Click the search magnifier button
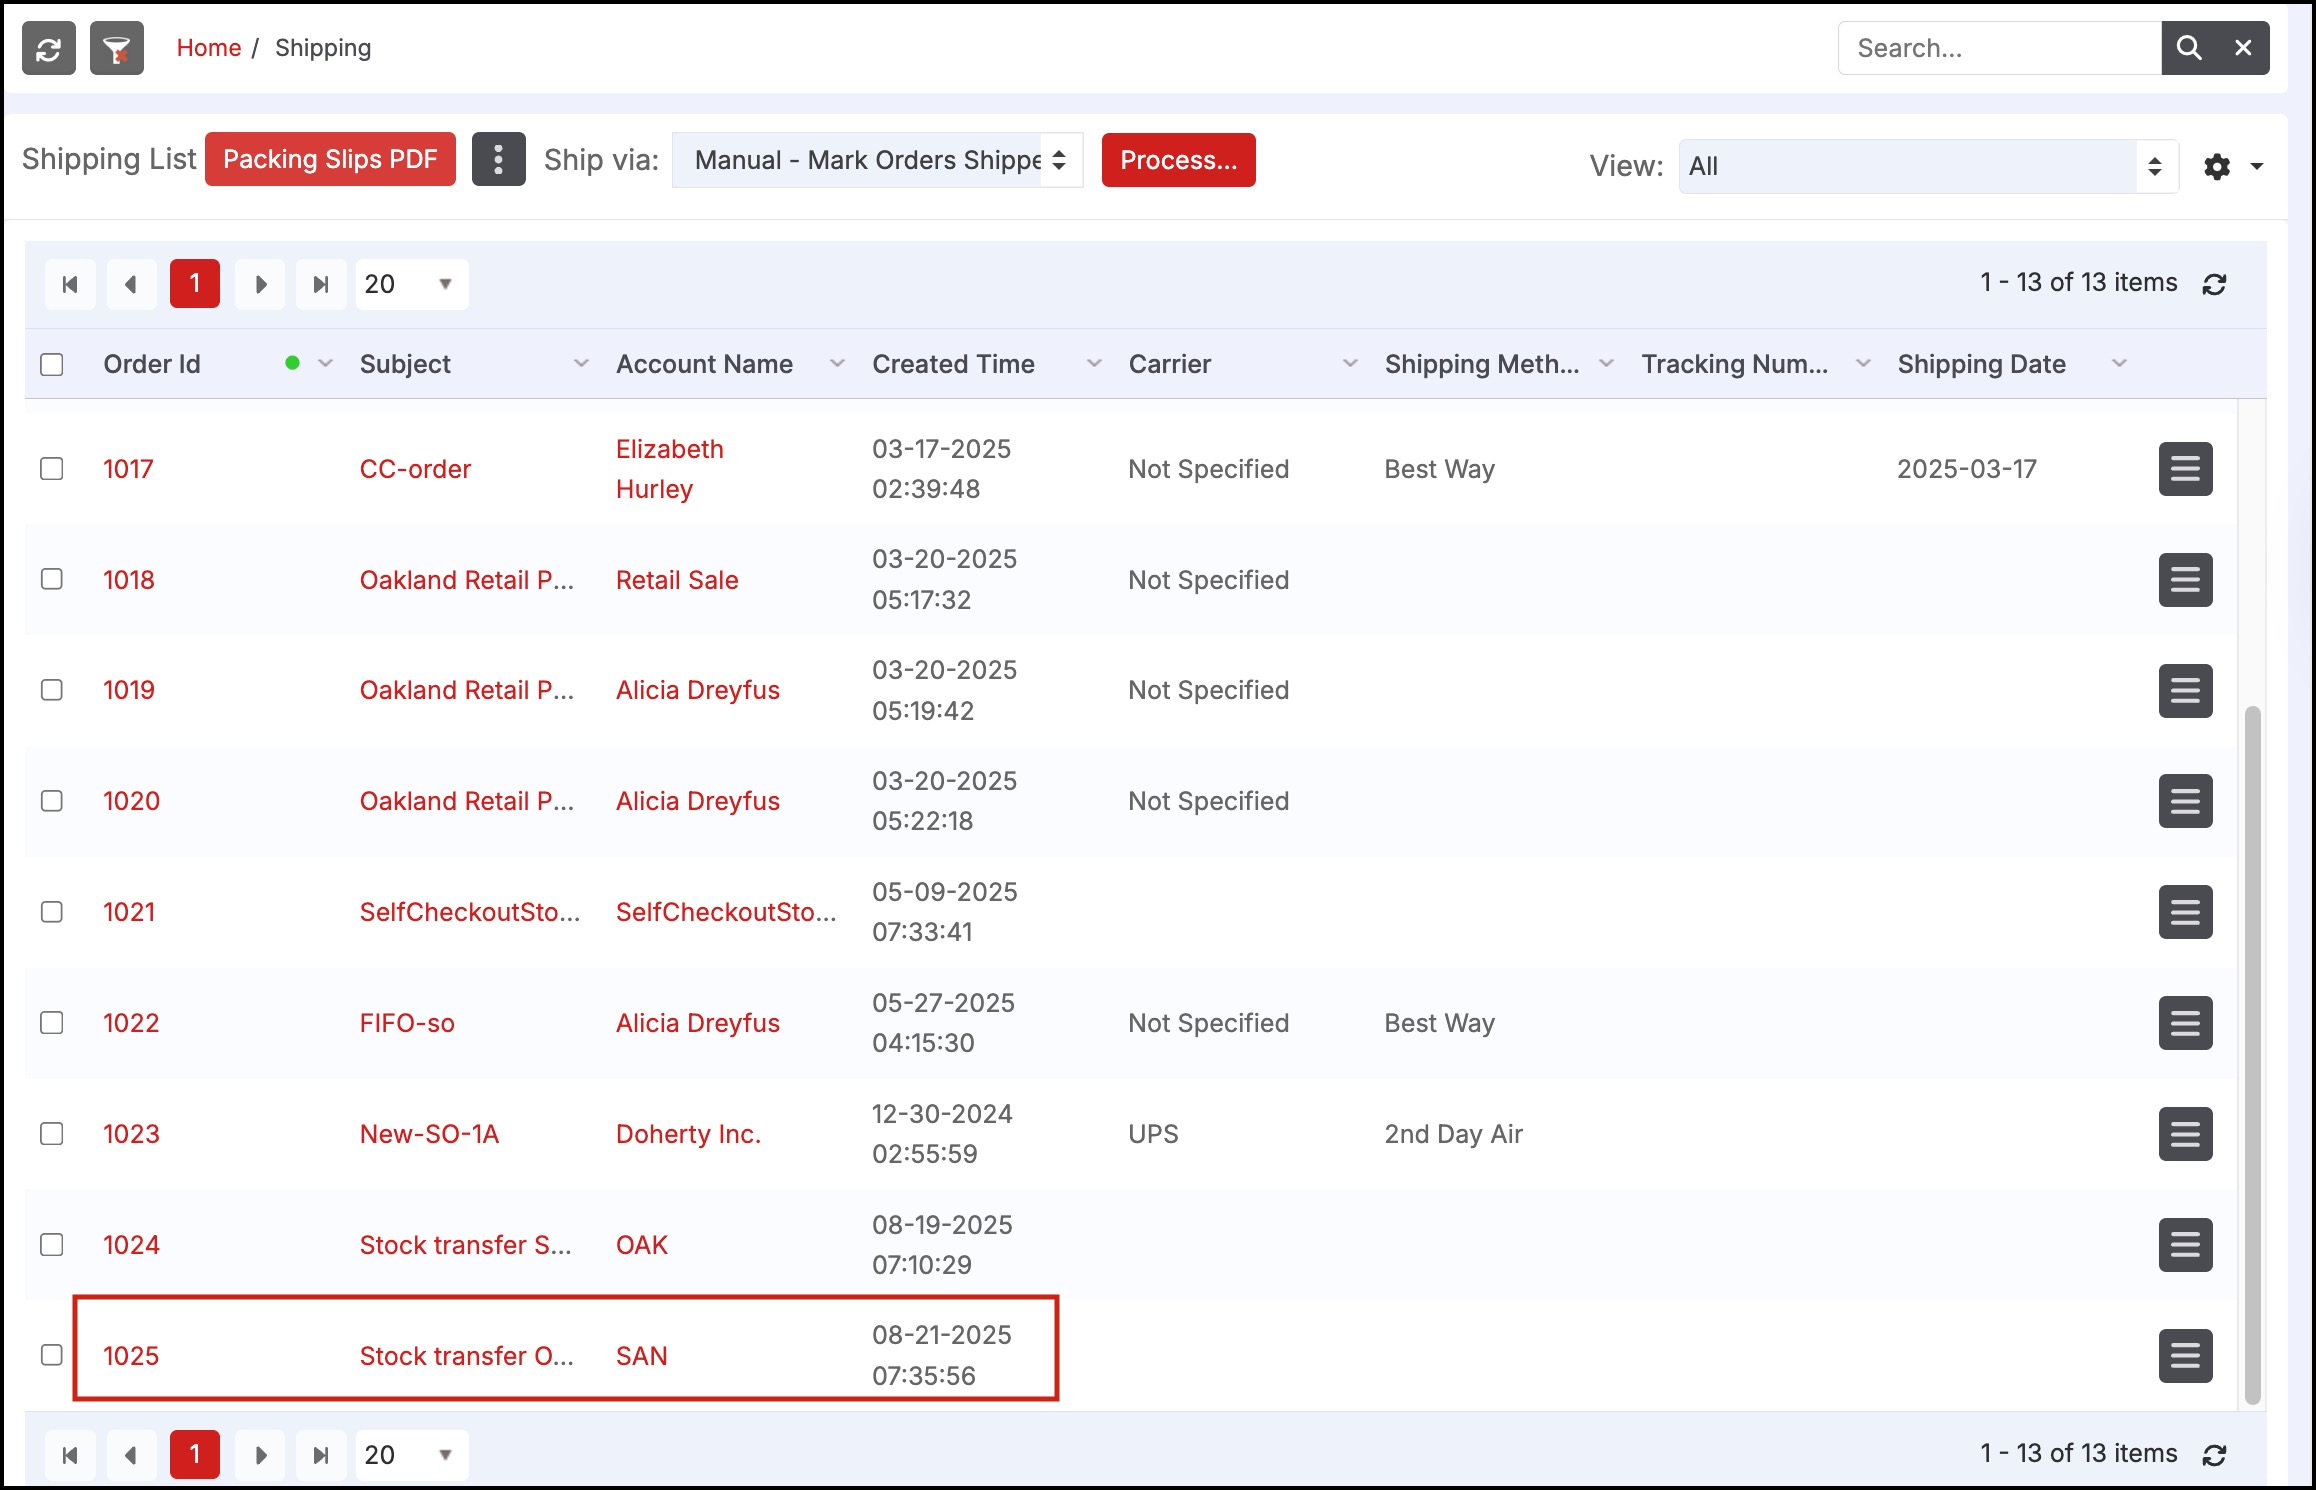The image size is (2316, 1490). pyautogui.click(x=2189, y=48)
